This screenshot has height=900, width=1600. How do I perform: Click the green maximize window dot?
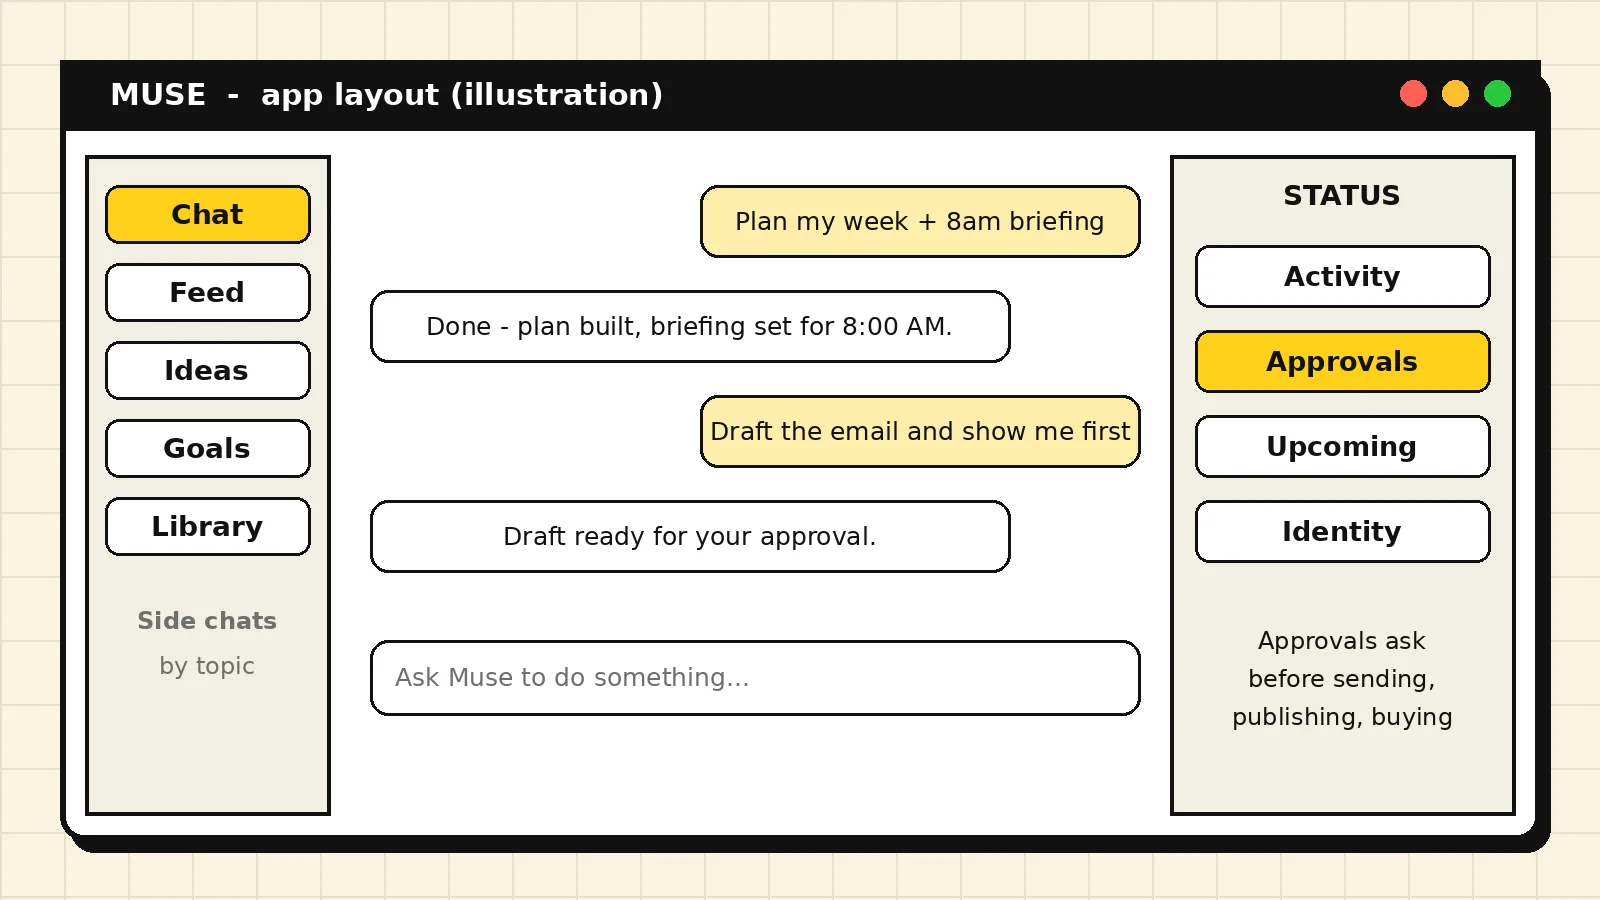click(x=1497, y=94)
